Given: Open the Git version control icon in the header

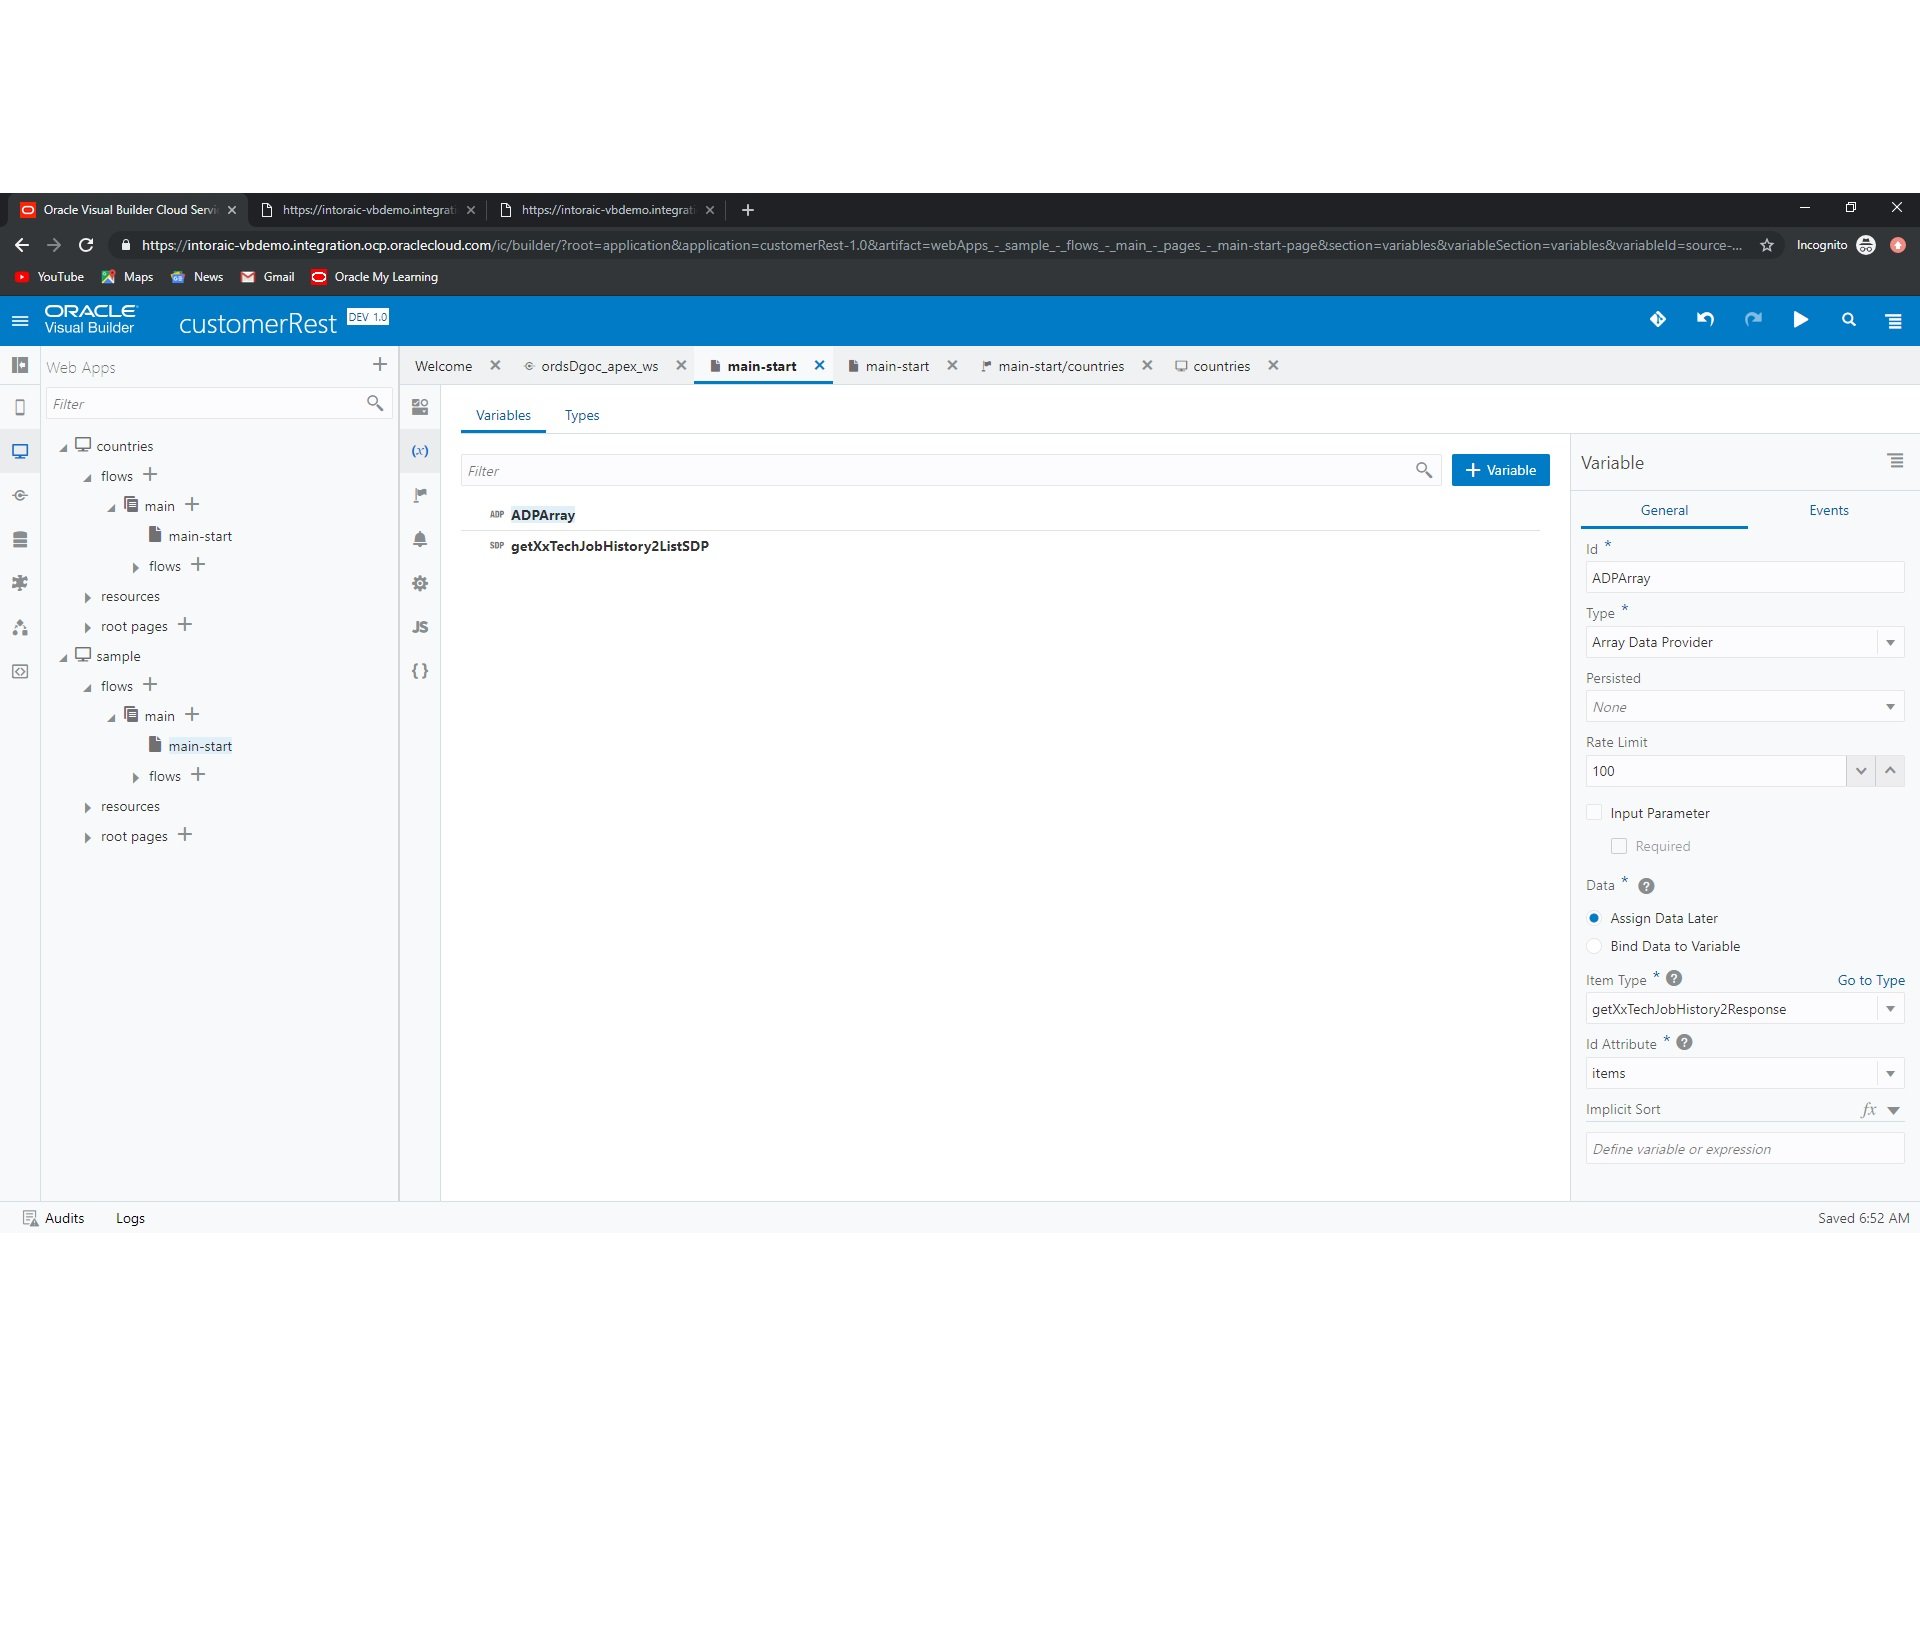Looking at the screenshot, I should point(1657,320).
